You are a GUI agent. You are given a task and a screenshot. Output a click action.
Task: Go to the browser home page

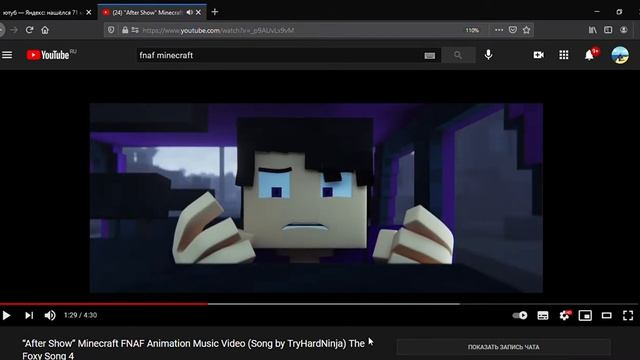[x=45, y=30]
